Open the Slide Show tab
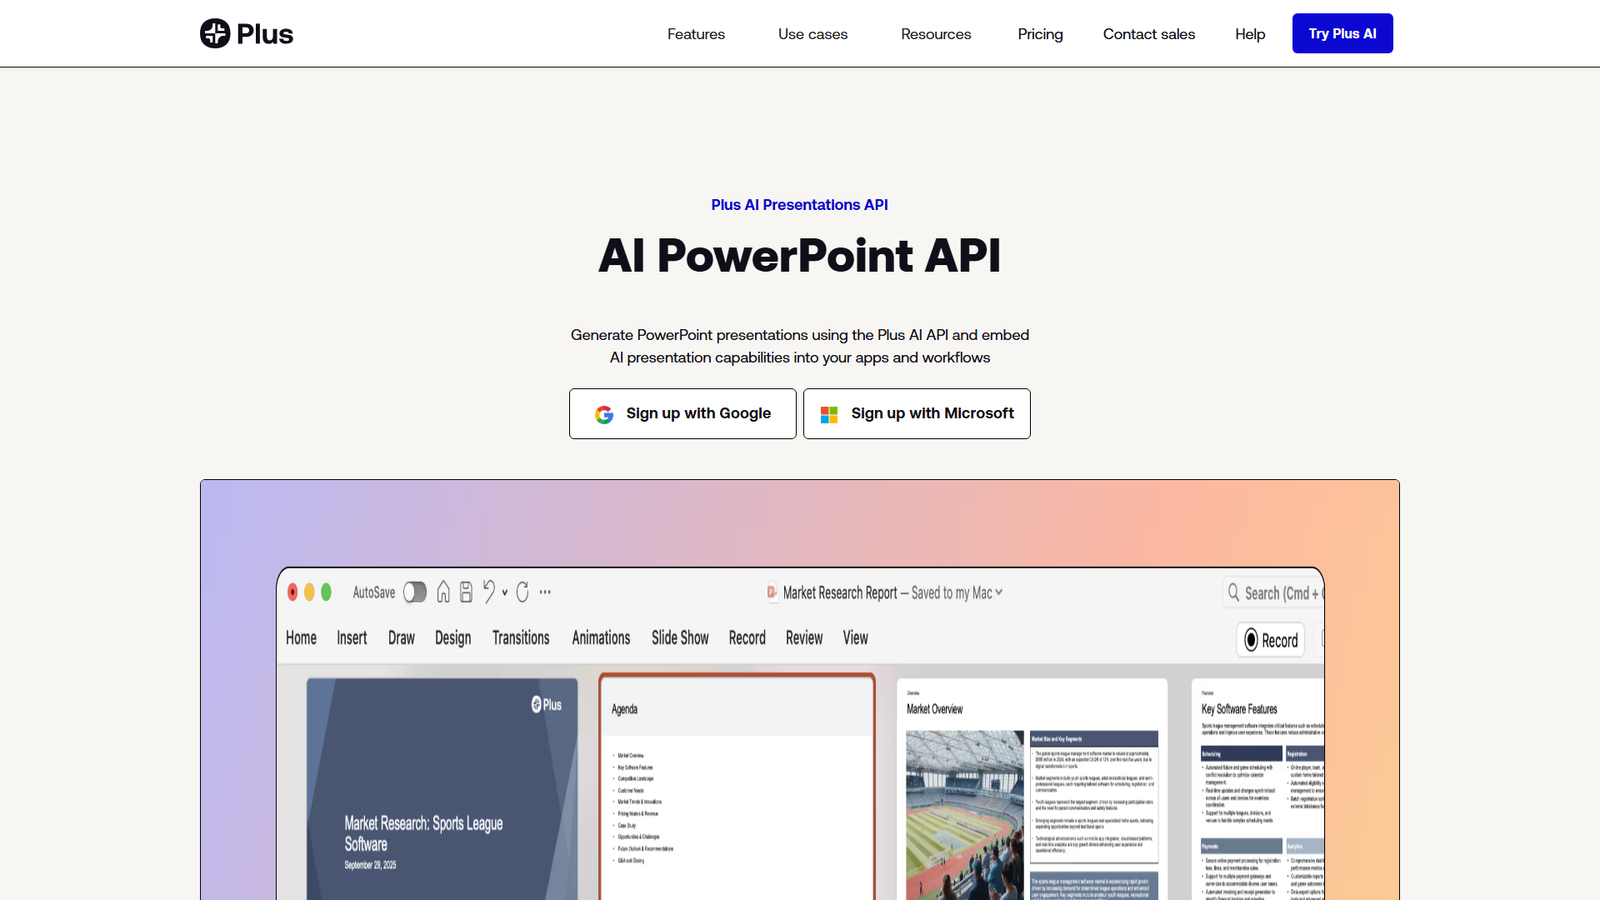Screen dimensions: 1600x900 click(x=680, y=637)
